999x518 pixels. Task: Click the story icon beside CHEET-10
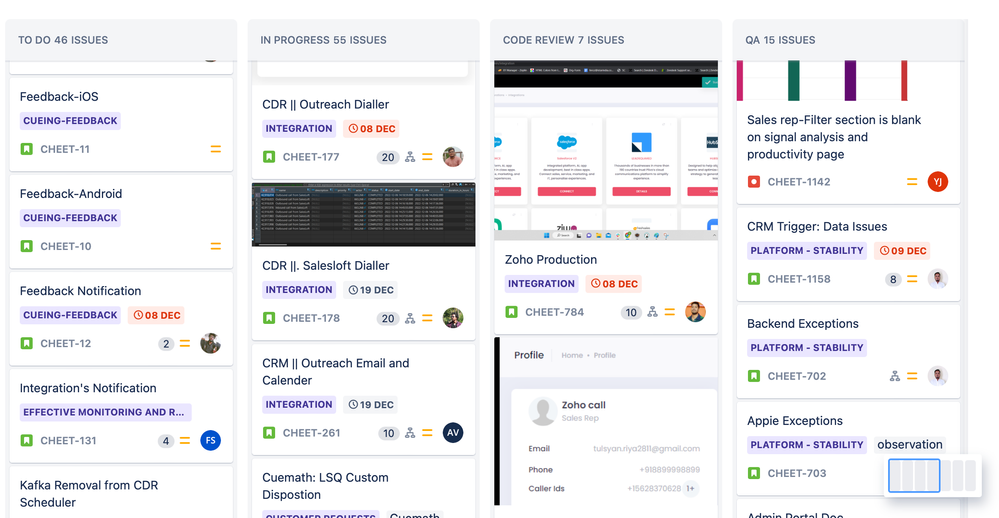click(27, 246)
